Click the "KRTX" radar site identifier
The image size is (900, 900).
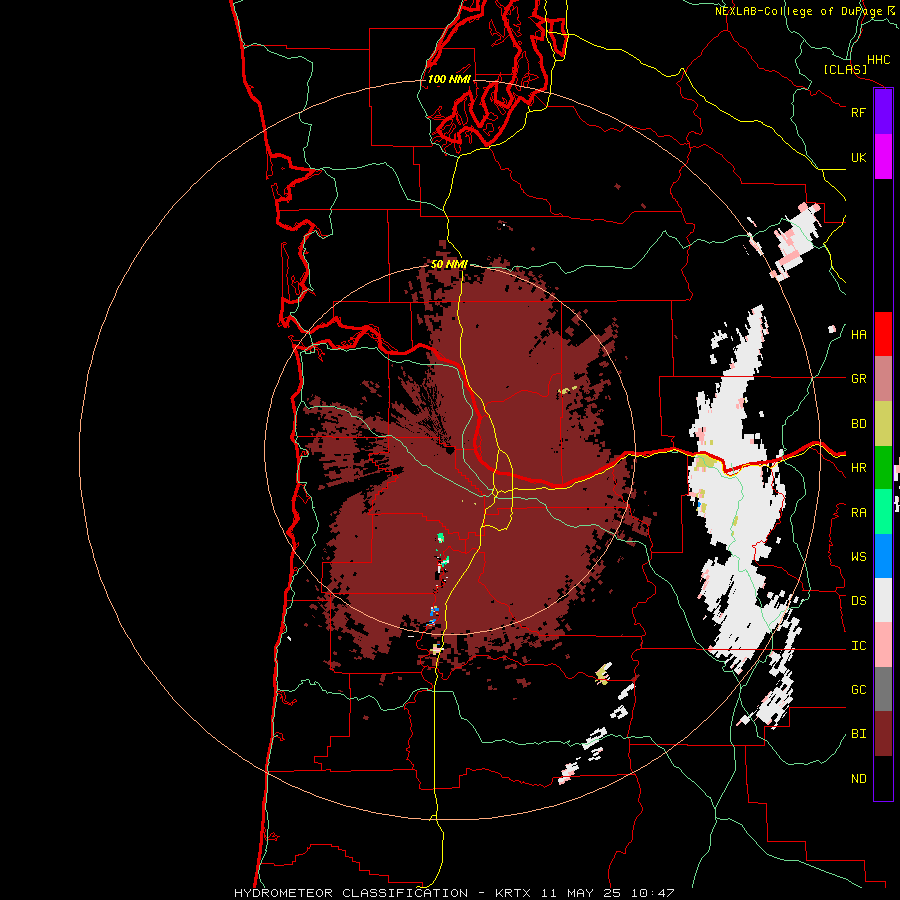coord(512,893)
